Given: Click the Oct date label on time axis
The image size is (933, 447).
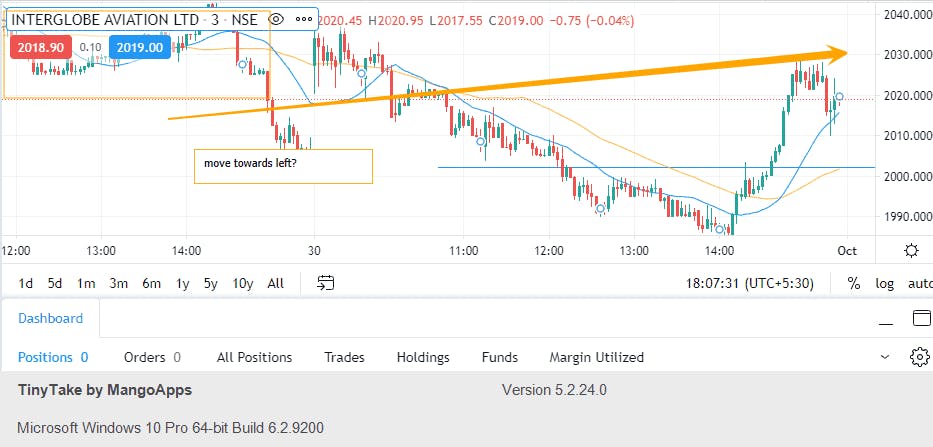Looking at the screenshot, I should click(847, 251).
